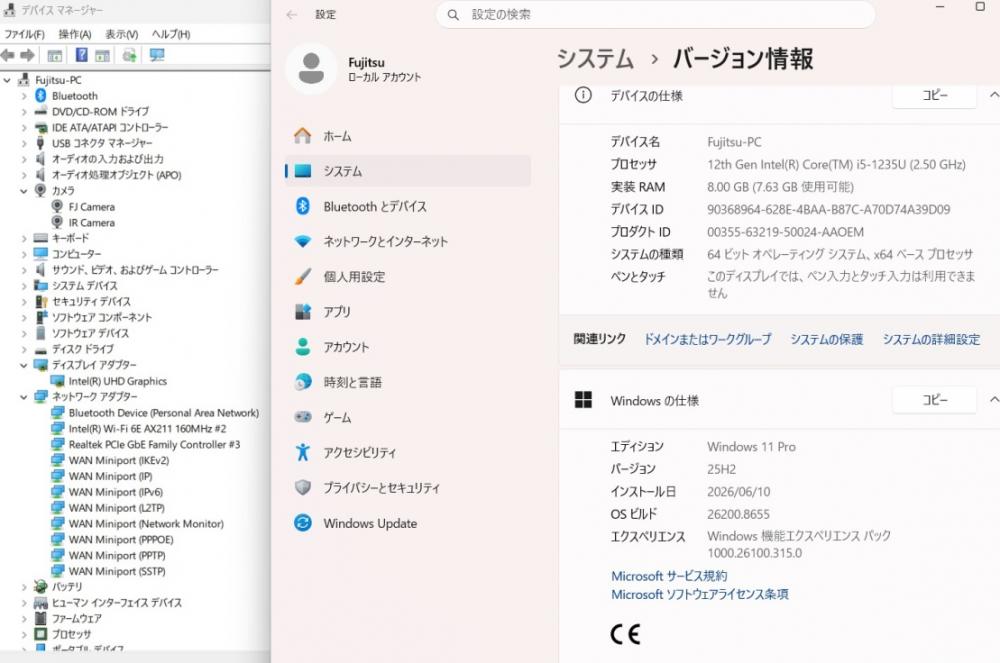The height and width of the screenshot is (663, 1000).
Task: Click the アプリ icon in Settings sidebar
Action: pos(302,312)
